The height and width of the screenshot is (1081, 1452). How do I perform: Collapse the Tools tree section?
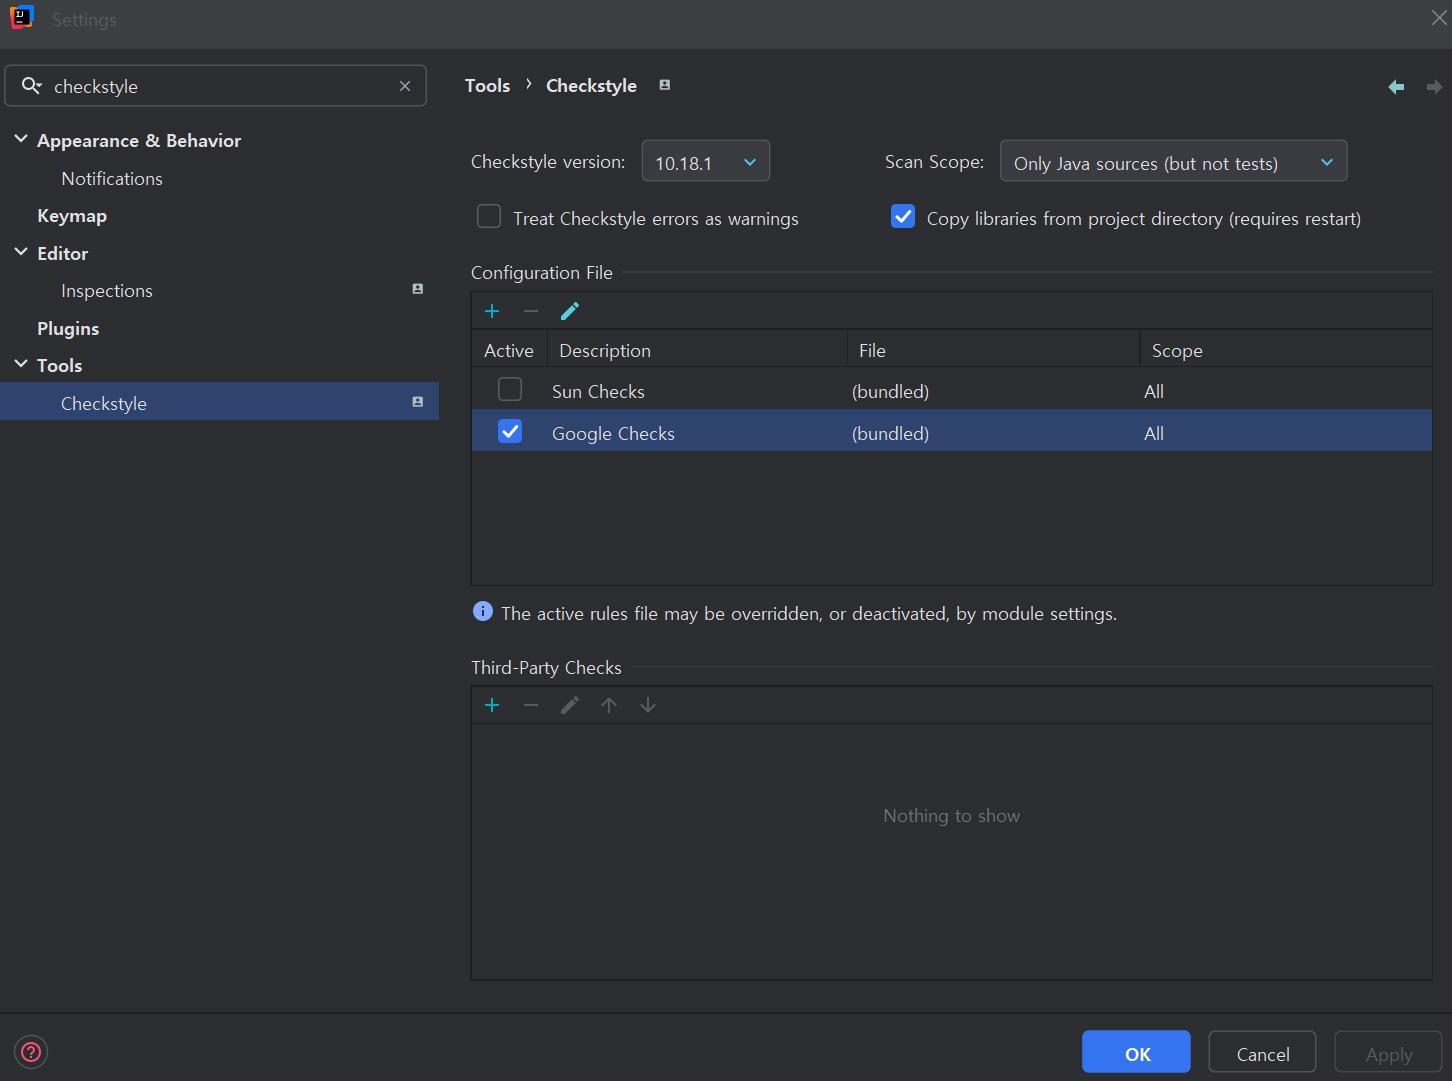coord(21,364)
